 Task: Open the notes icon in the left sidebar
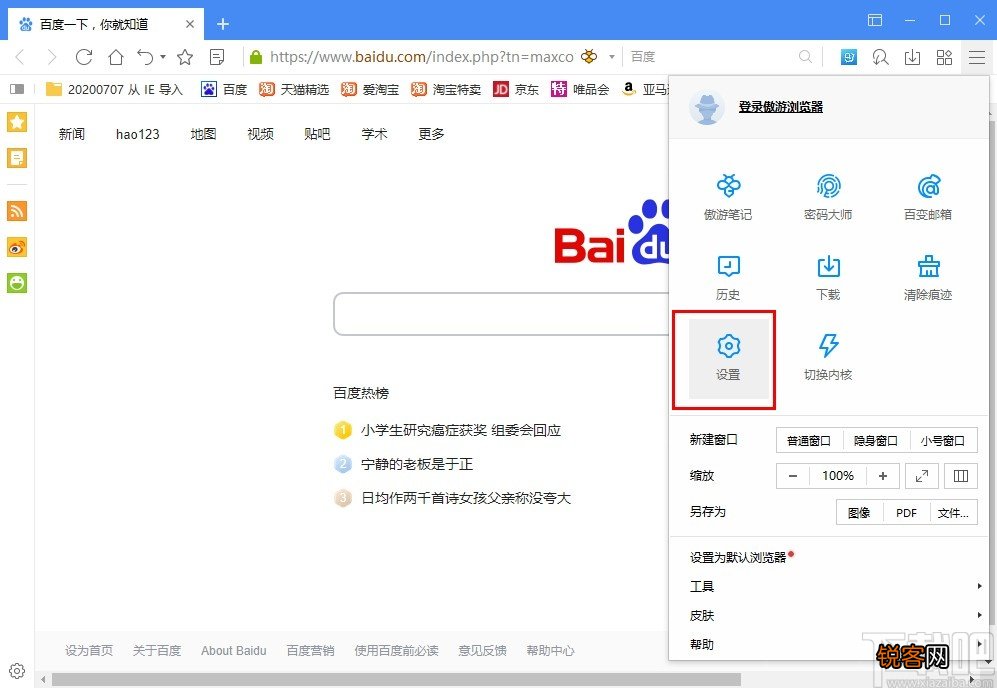(x=17, y=158)
